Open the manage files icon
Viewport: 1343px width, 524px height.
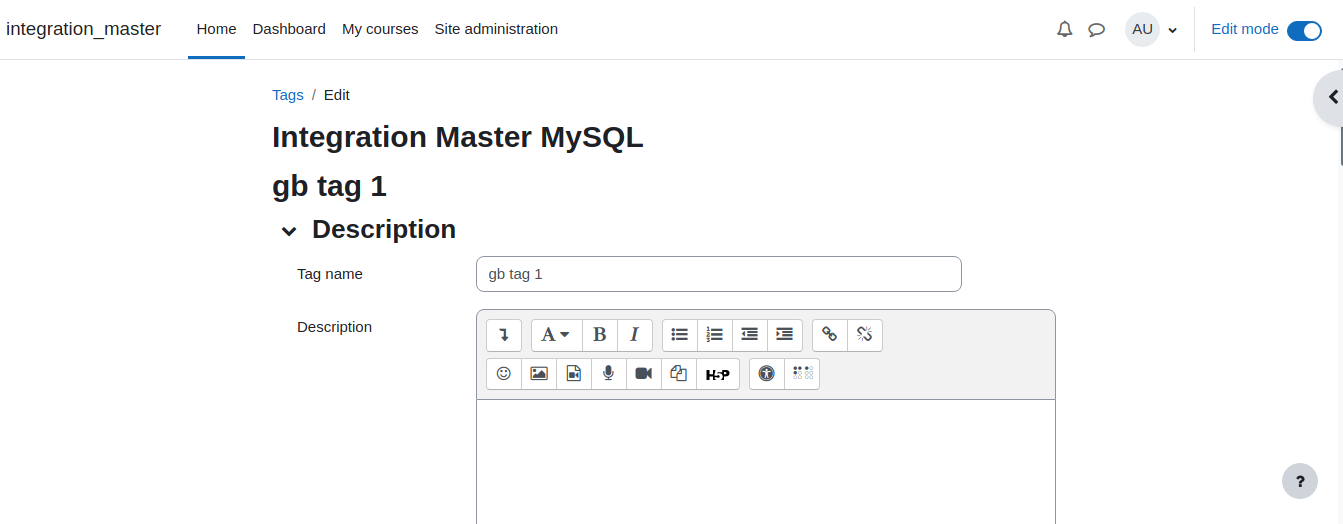[x=679, y=374]
